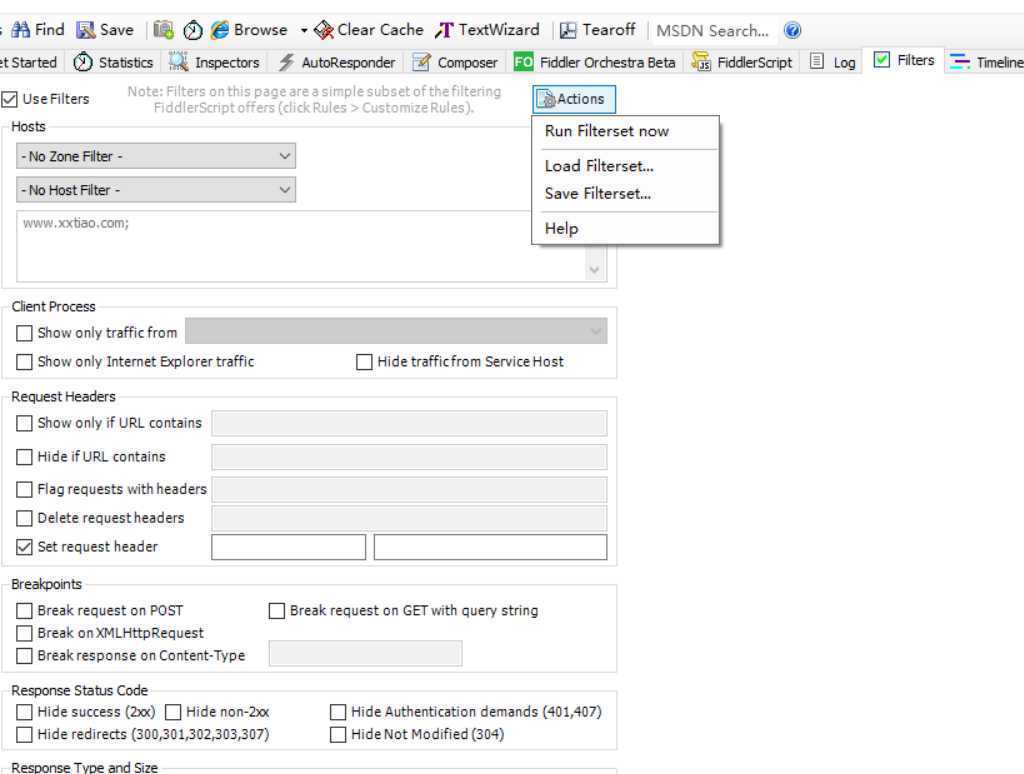Image resolution: width=1024 pixels, height=774 pixels.
Task: Click the Set request header name field
Action: coord(289,547)
